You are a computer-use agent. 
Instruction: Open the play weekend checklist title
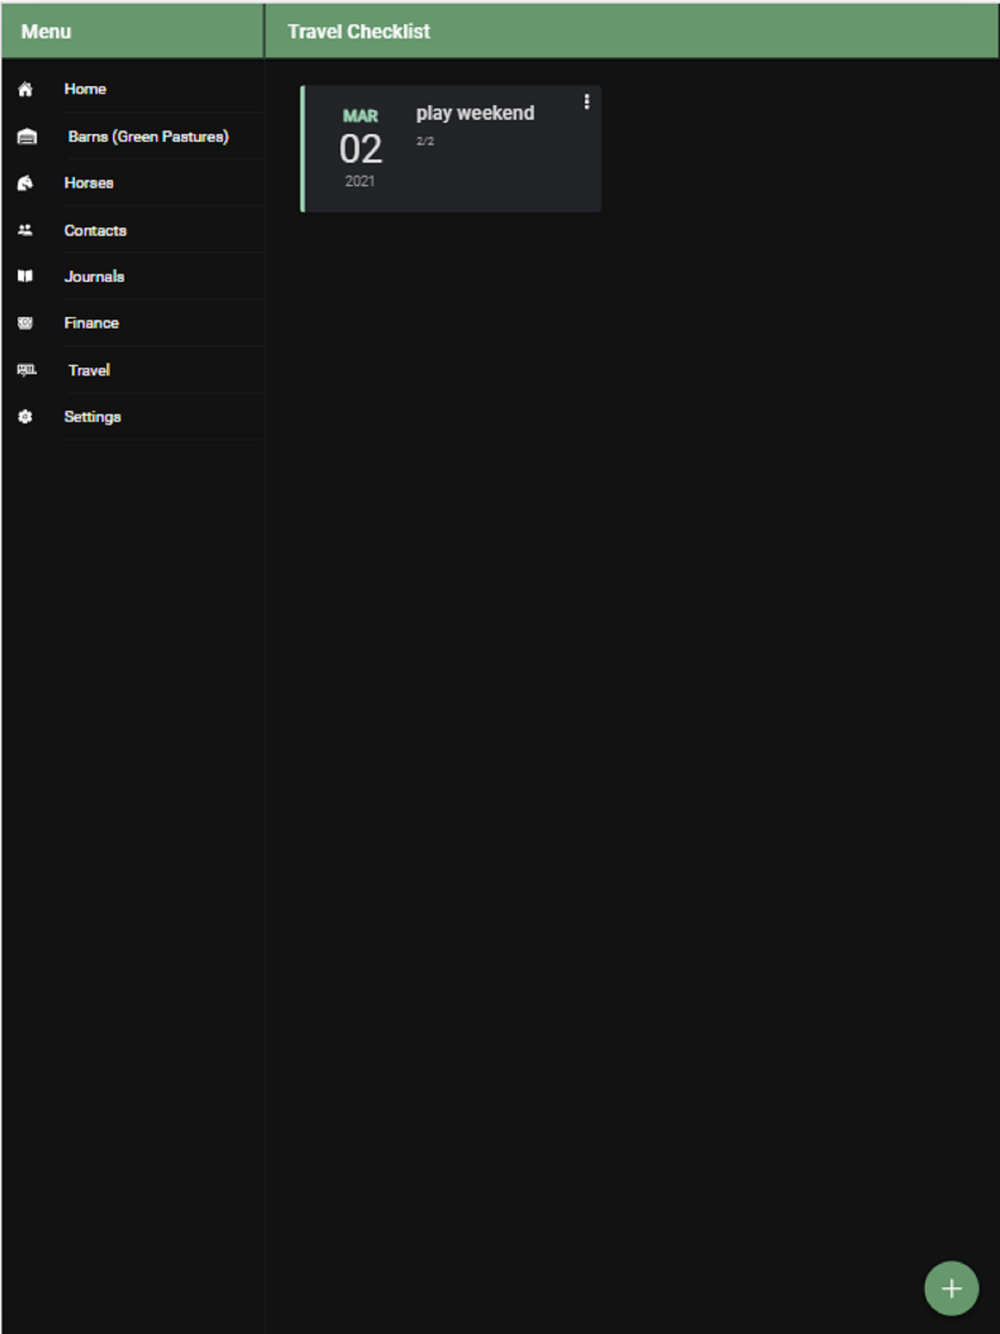click(475, 114)
